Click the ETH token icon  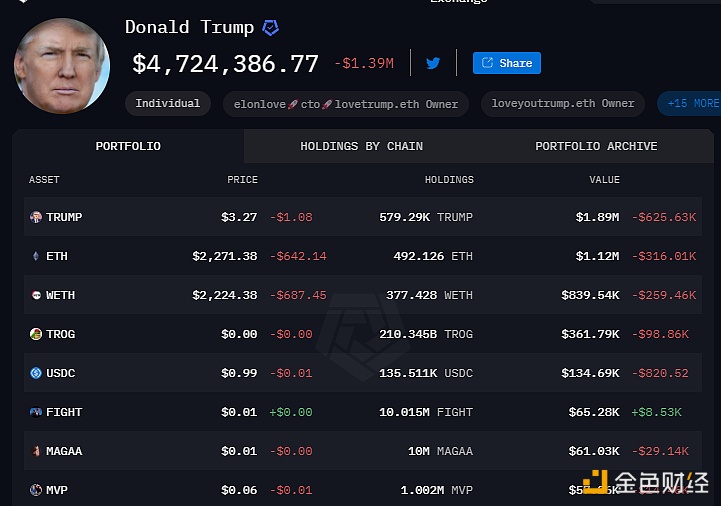click(x=36, y=256)
